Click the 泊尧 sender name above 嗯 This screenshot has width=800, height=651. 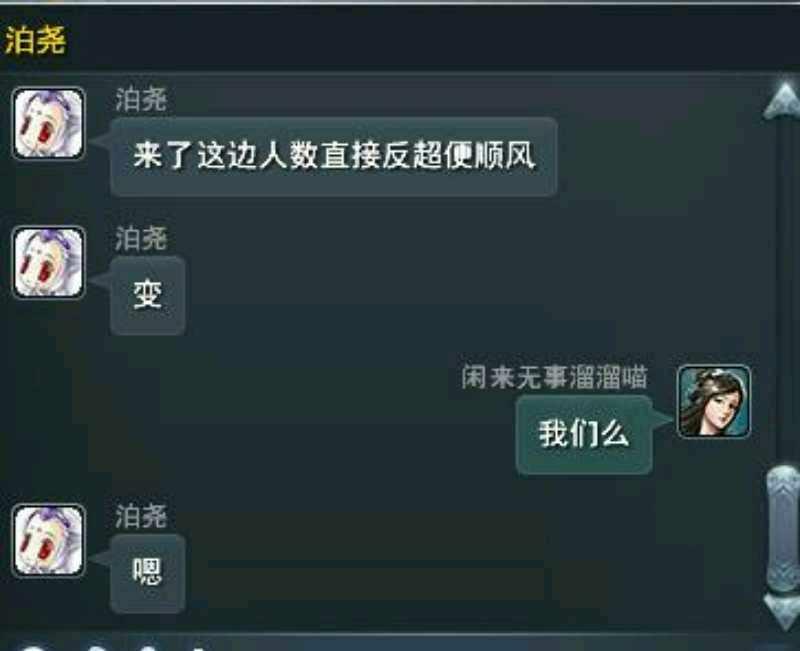(141, 516)
